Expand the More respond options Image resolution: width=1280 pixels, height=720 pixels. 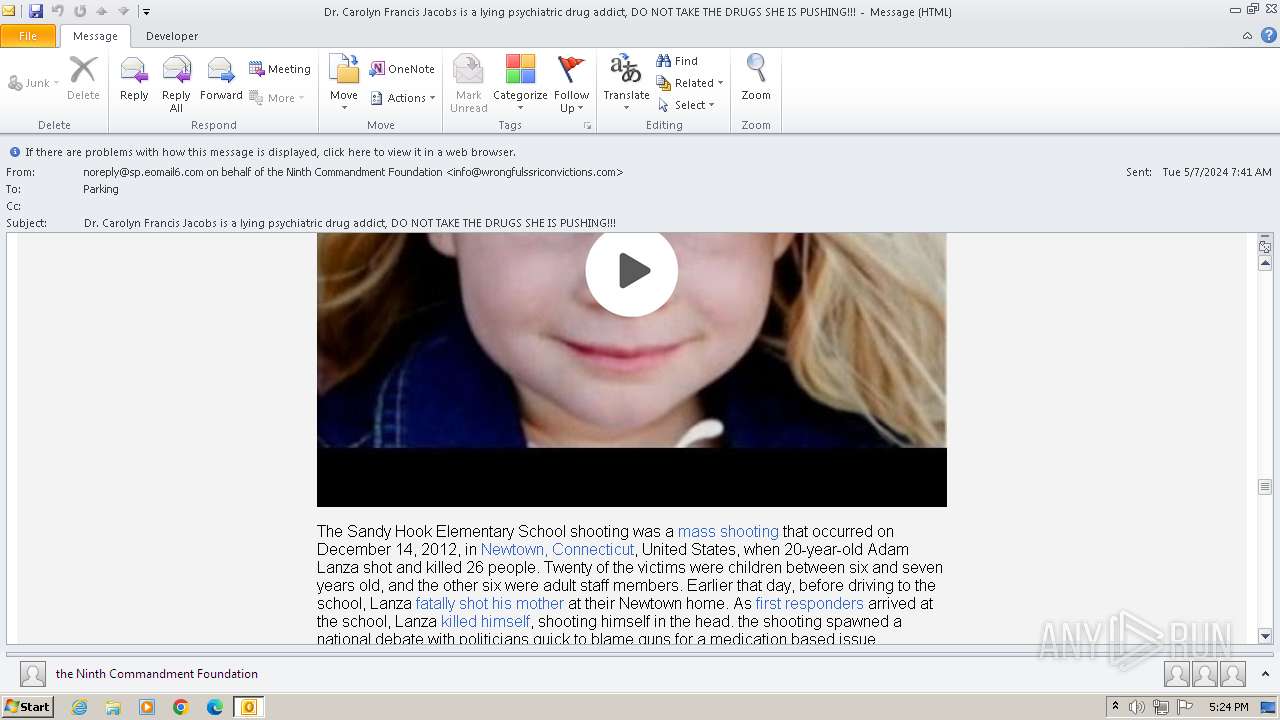tap(277, 98)
